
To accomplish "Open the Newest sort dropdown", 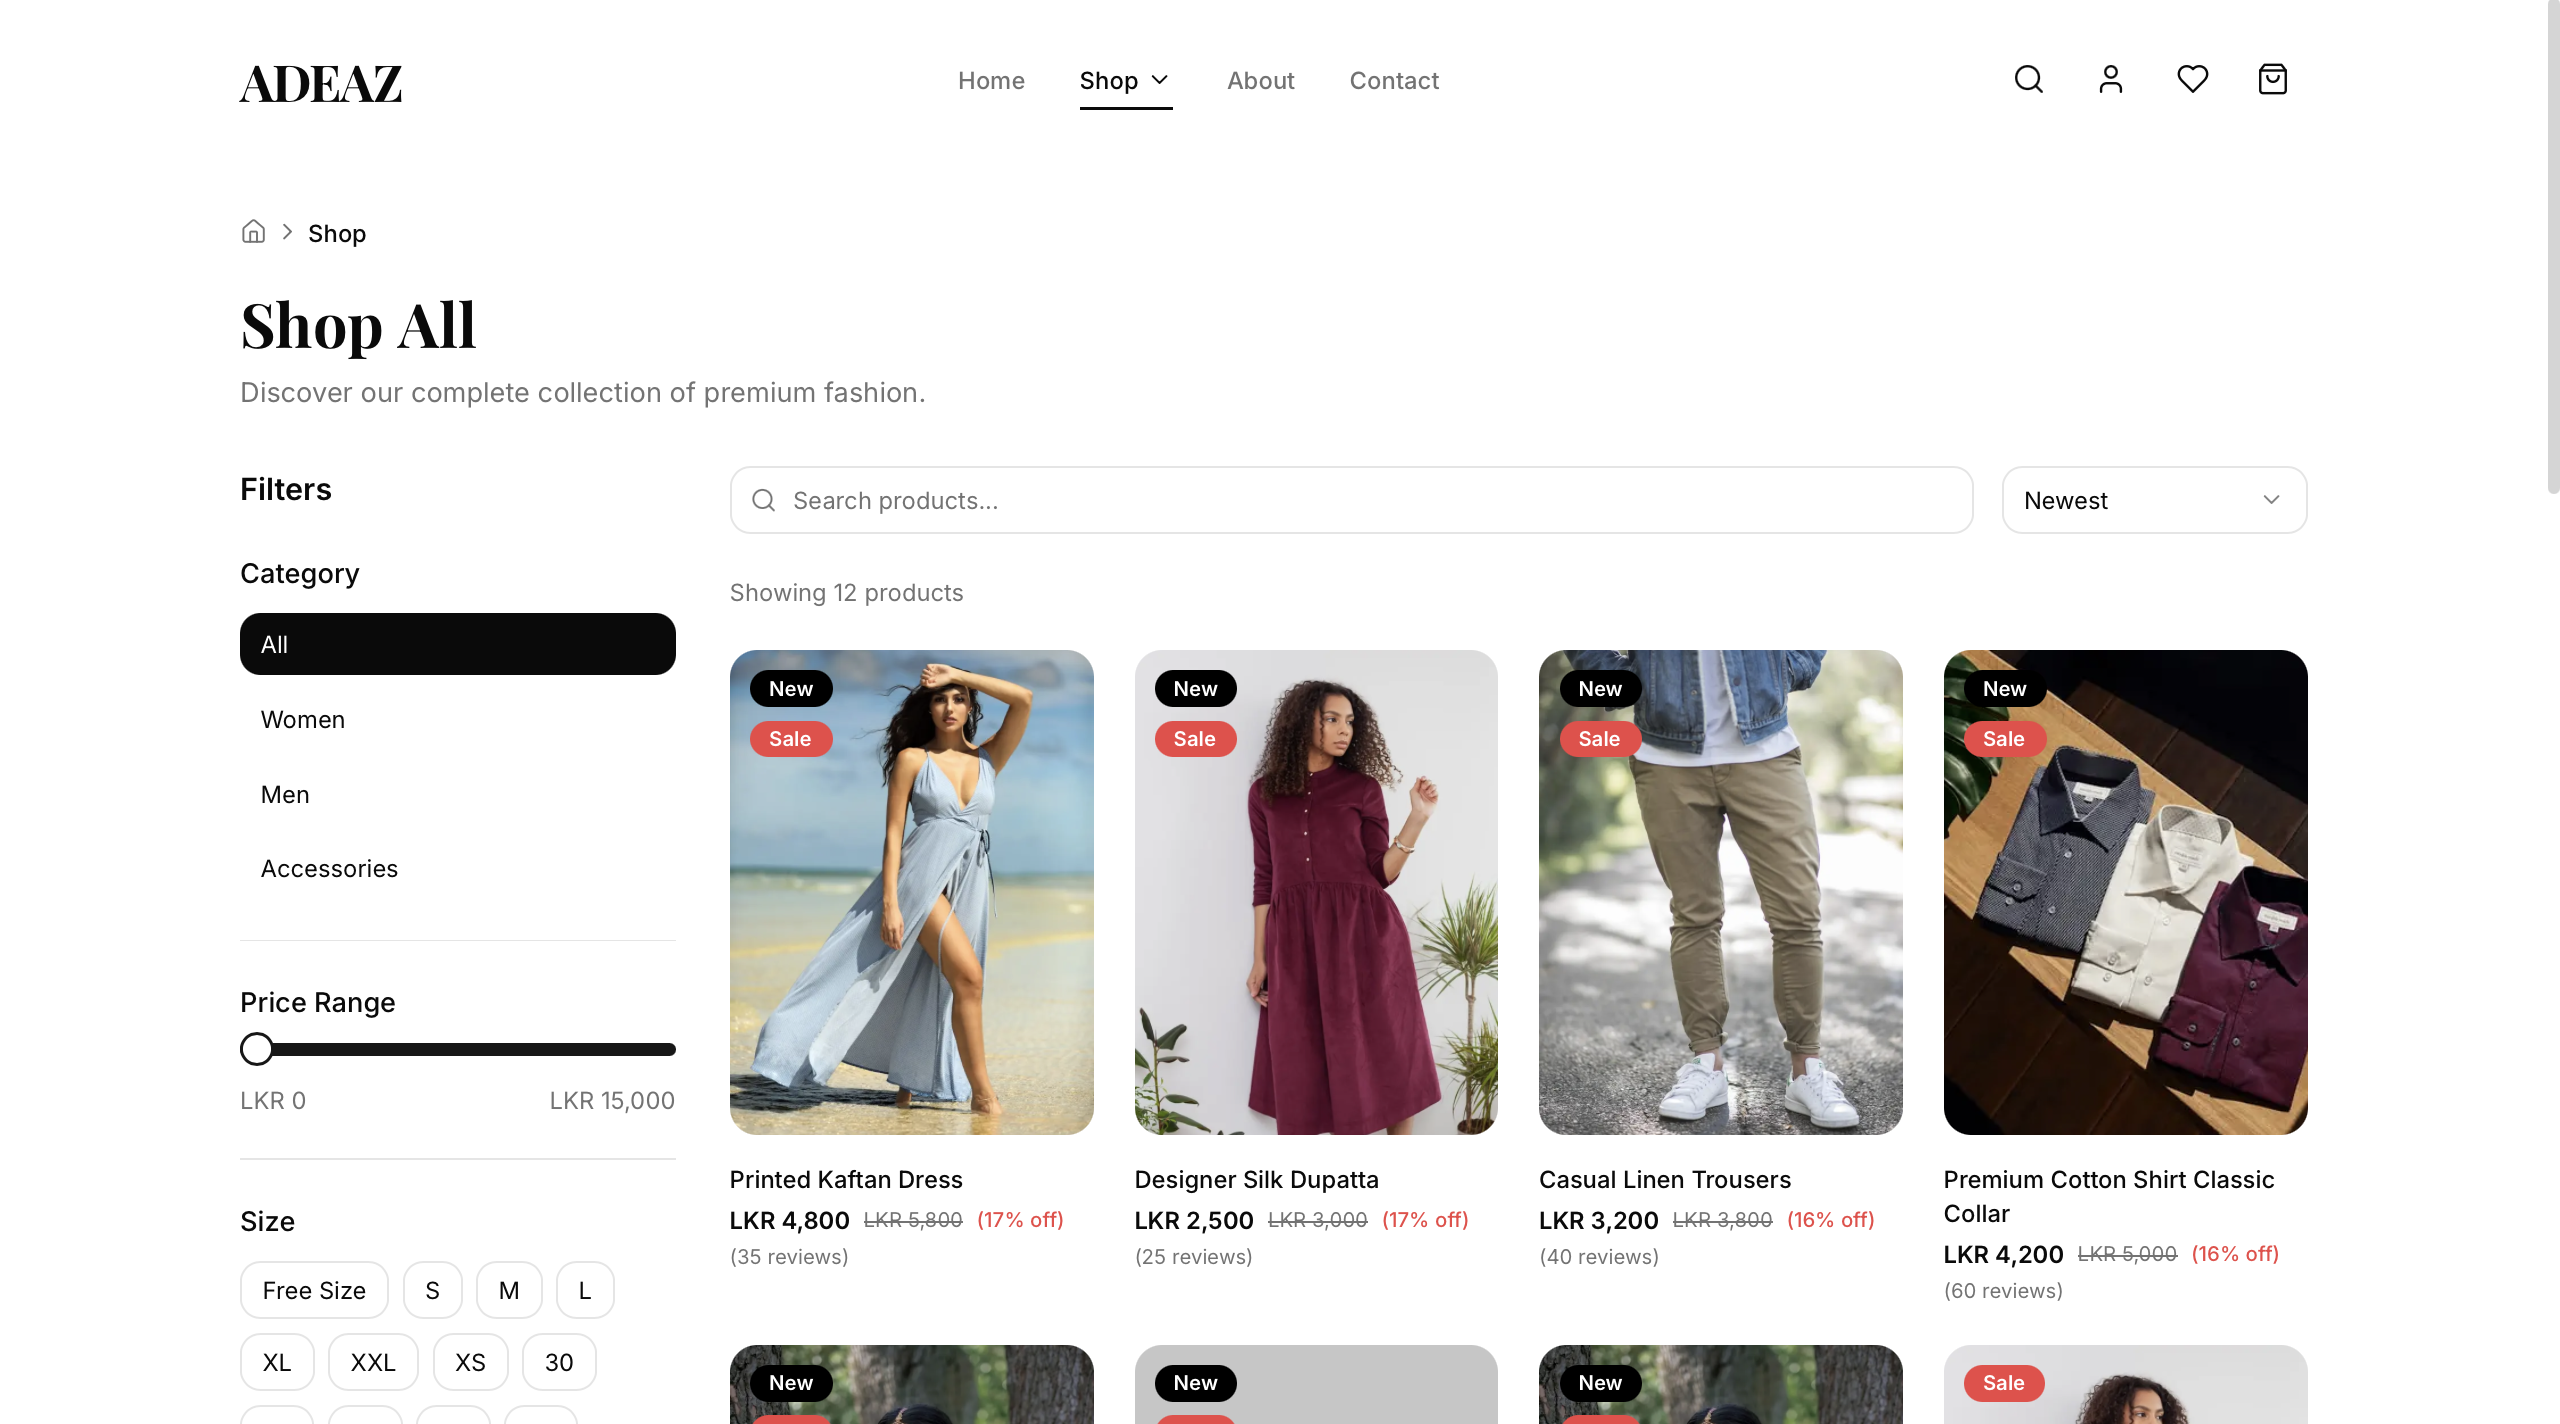I will (x=2153, y=500).
